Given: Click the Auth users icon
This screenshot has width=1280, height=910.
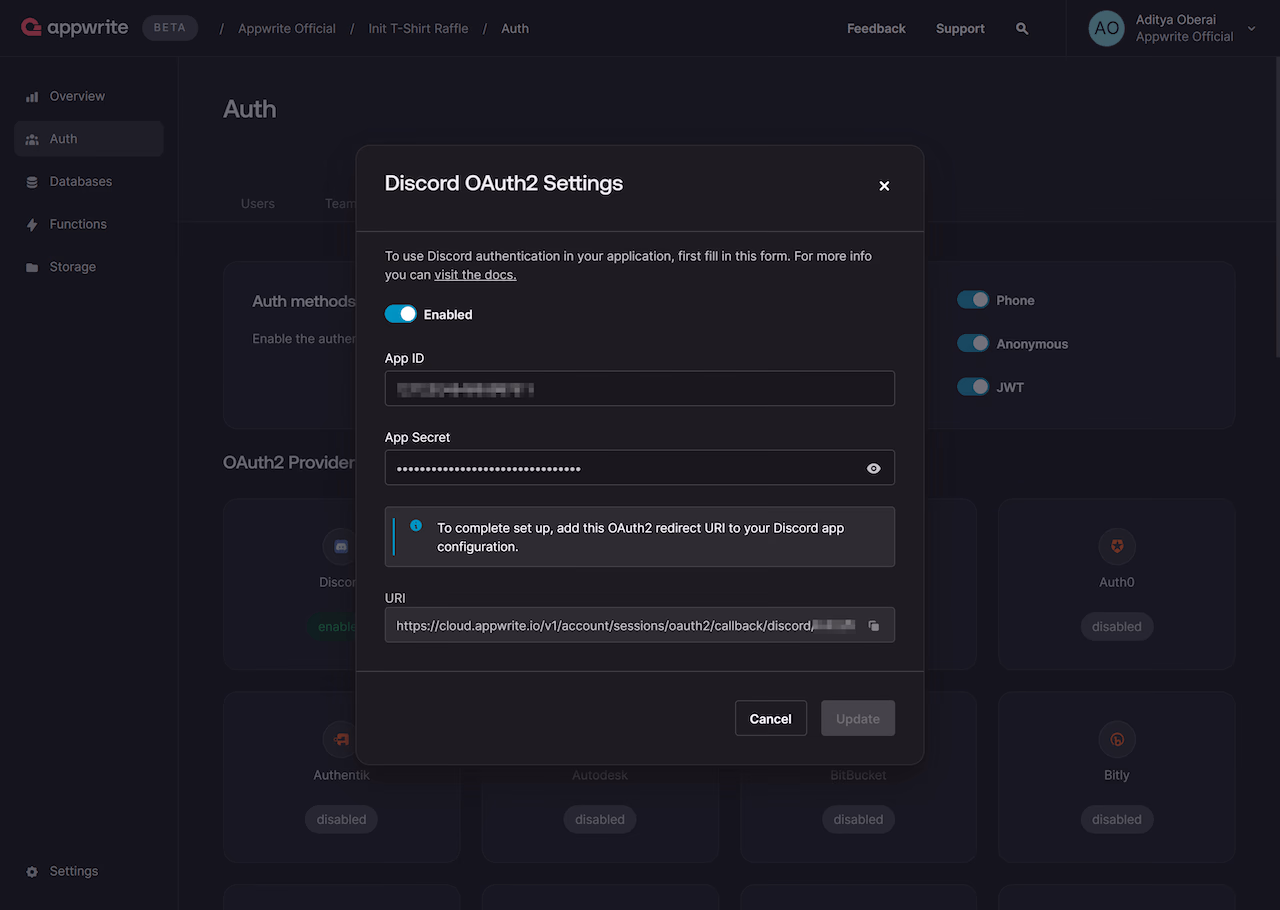Looking at the screenshot, I should click(32, 139).
